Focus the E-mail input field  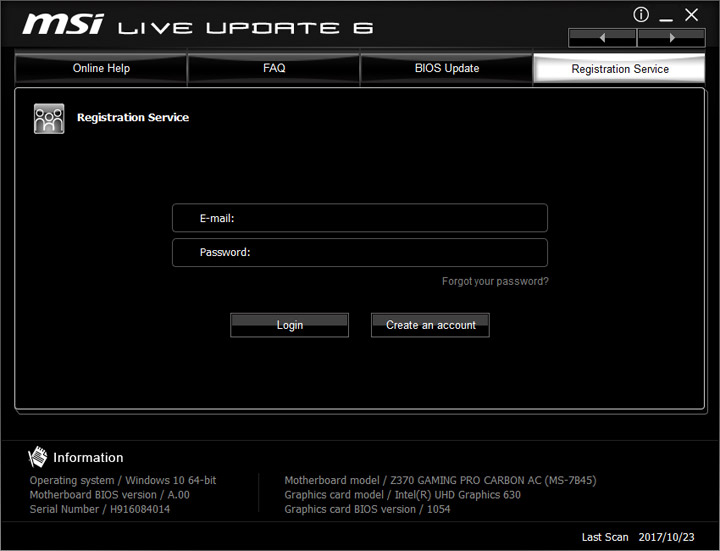point(360,218)
